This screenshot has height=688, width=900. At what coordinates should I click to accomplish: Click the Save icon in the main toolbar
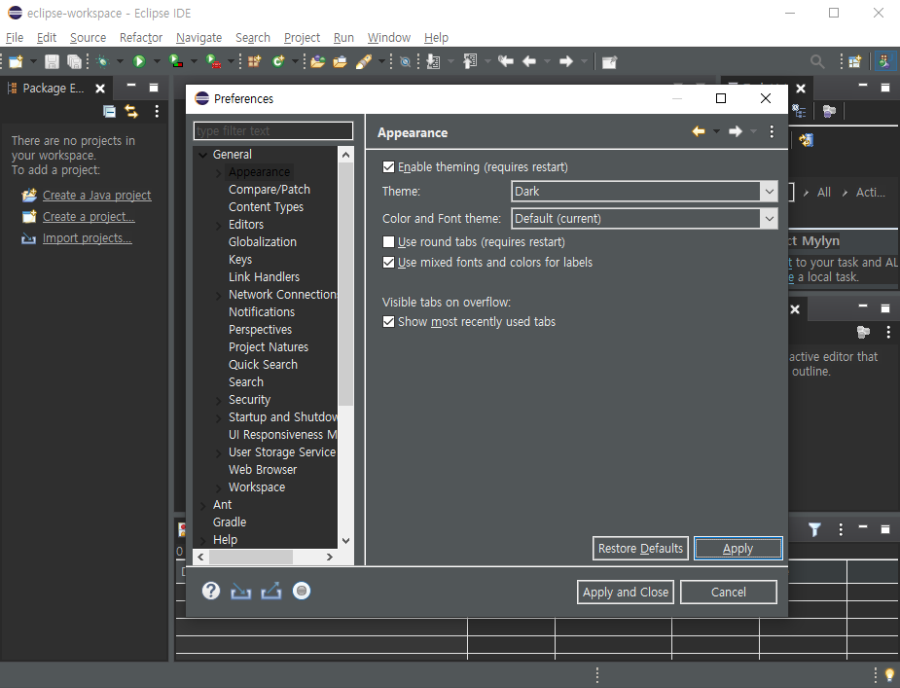[x=52, y=61]
